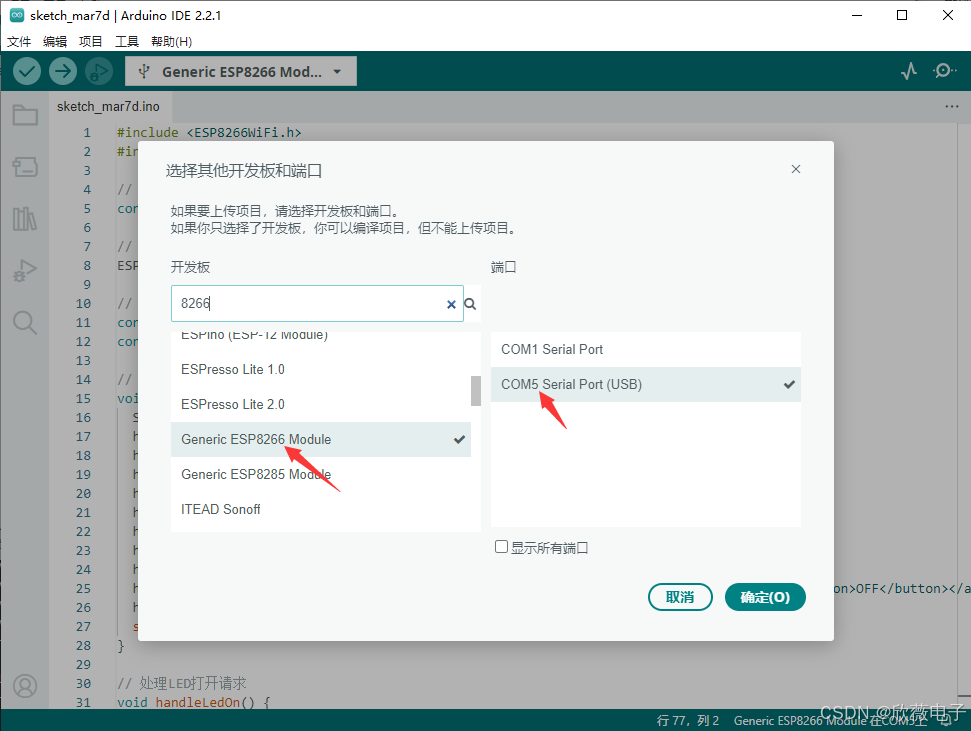Select Generic ESP8266 Module board
The image size is (971, 731).
[321, 439]
